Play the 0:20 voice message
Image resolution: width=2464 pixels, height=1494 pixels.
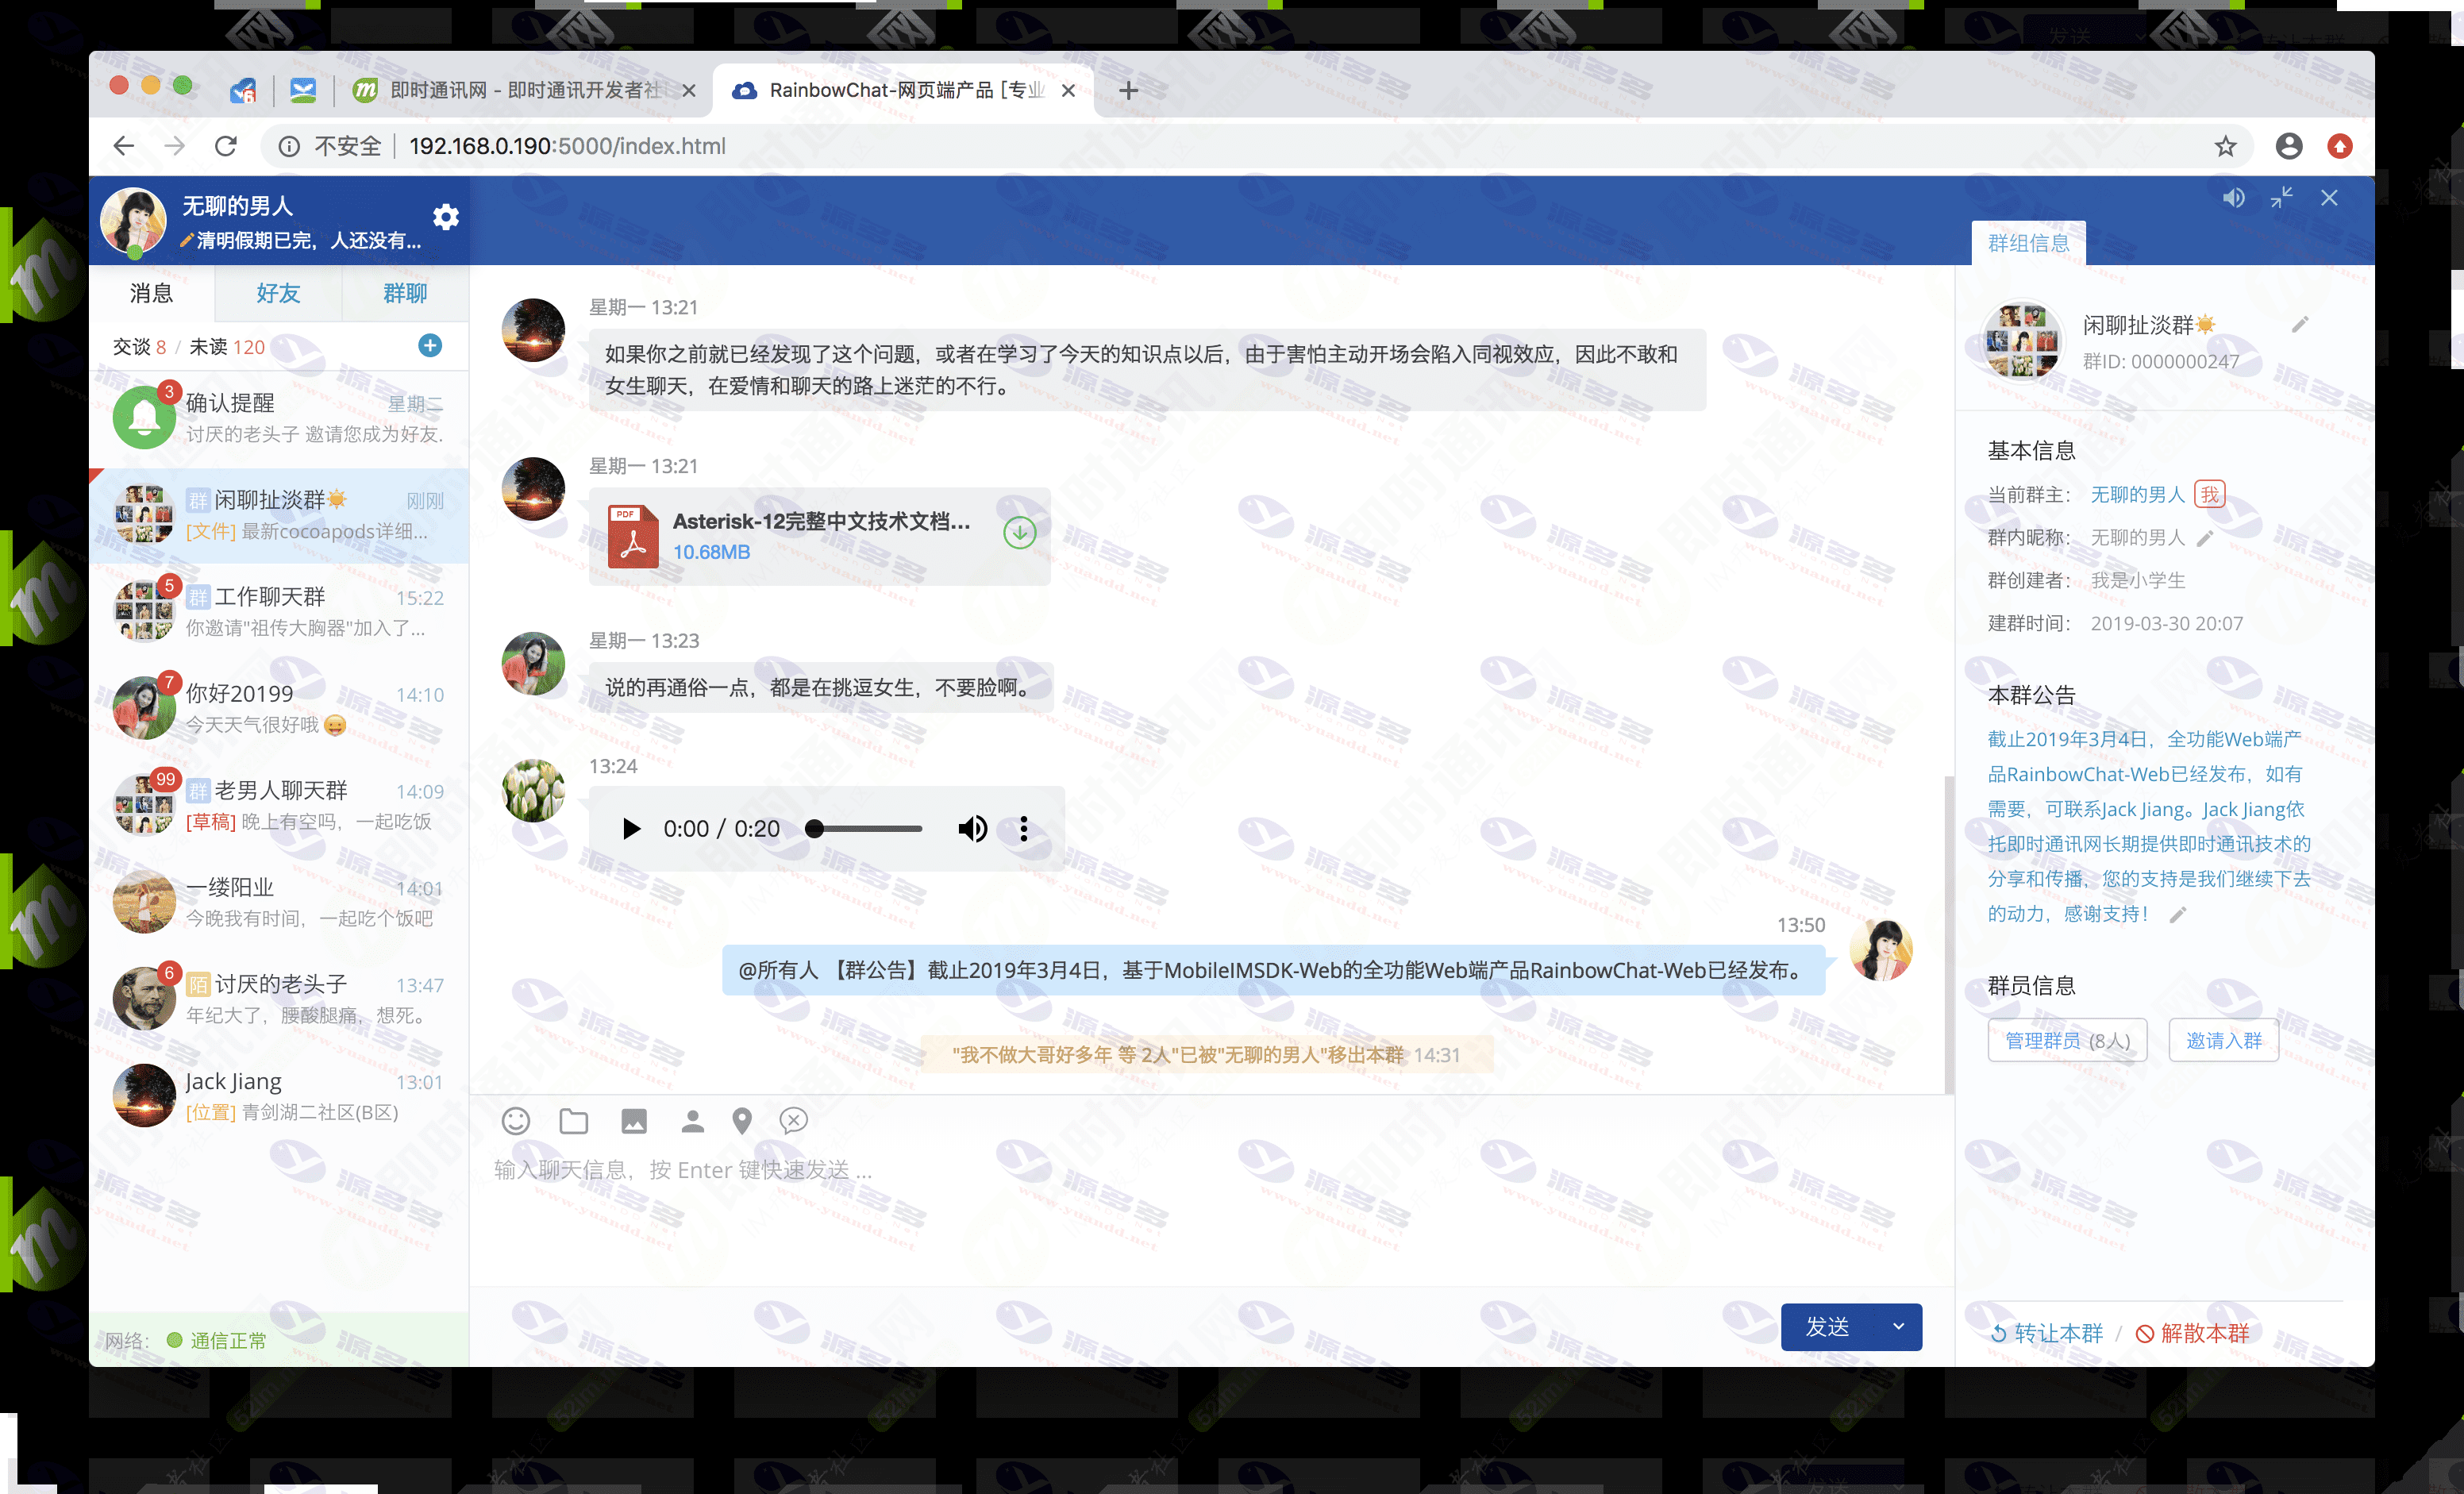point(631,828)
